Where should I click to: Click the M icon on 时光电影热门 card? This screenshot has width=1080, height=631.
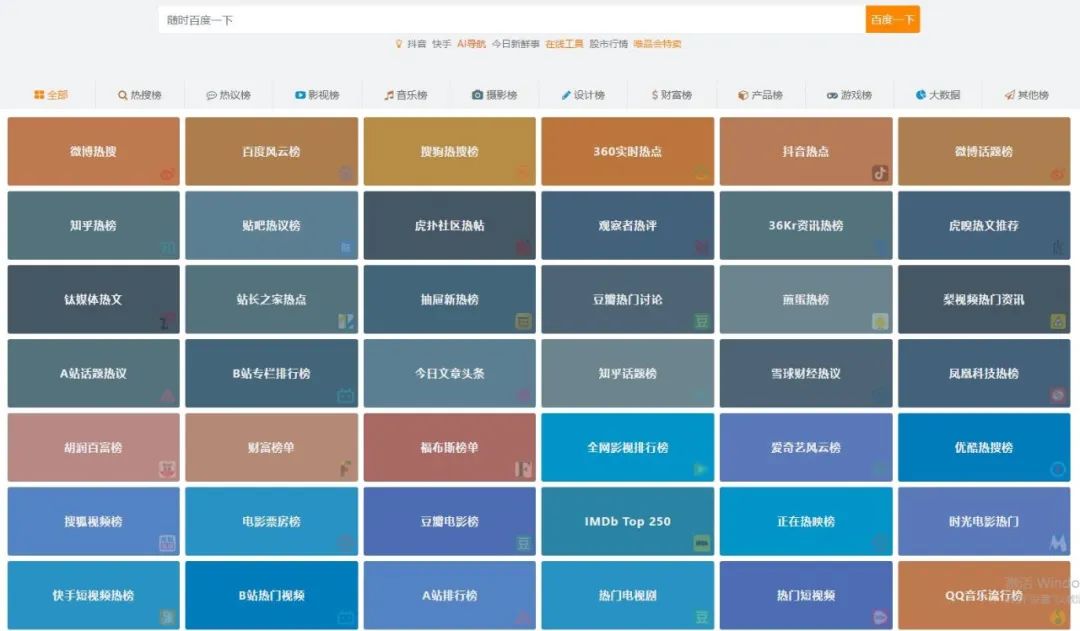click(x=1057, y=543)
